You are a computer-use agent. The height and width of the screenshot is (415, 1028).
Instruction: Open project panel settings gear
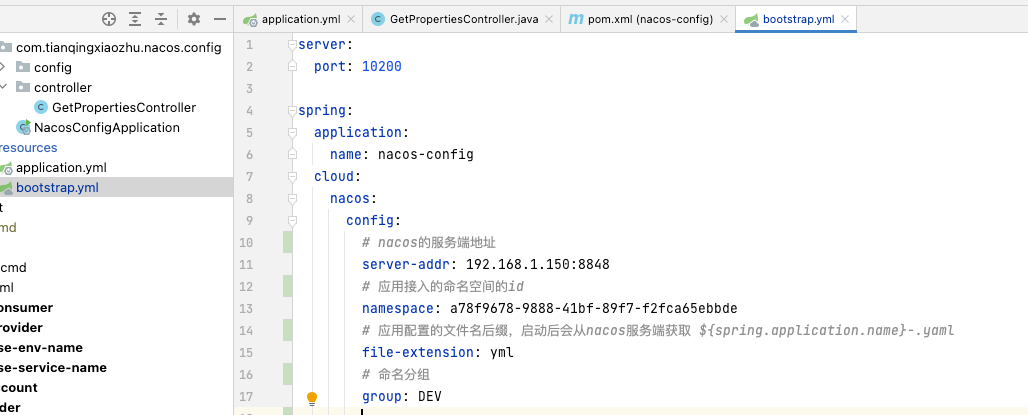pos(194,19)
